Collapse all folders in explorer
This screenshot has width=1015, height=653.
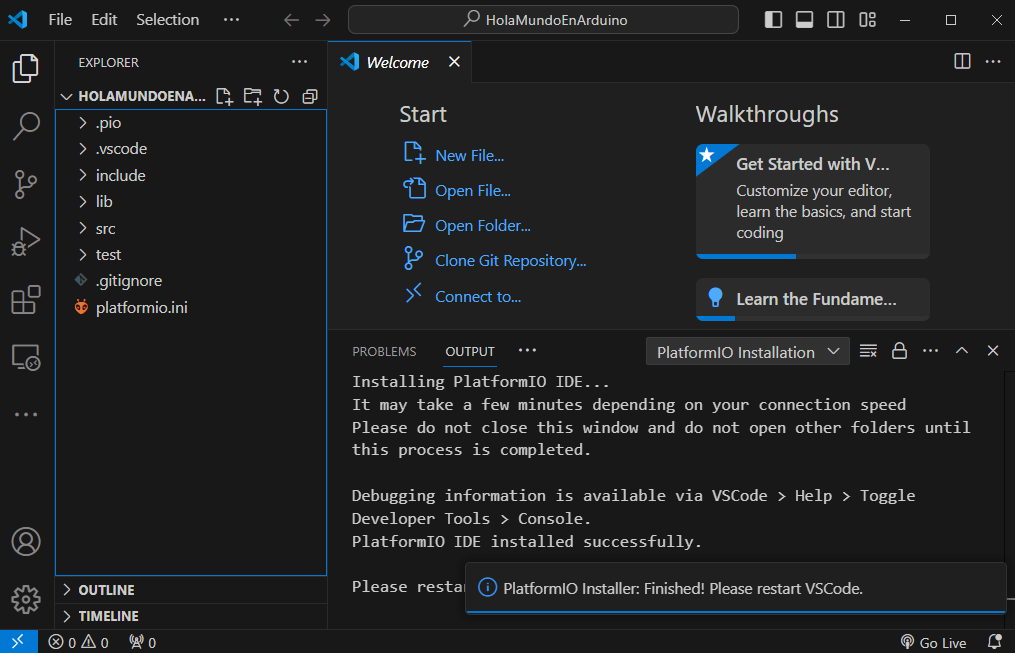click(x=310, y=96)
